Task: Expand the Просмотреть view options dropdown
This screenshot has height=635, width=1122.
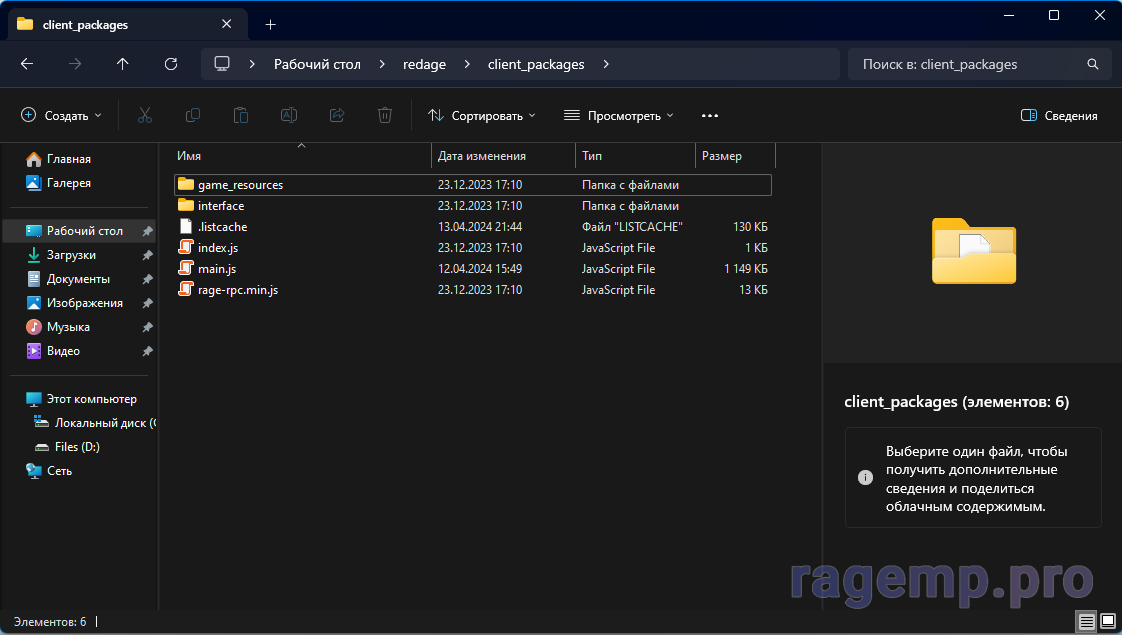Action: click(618, 116)
